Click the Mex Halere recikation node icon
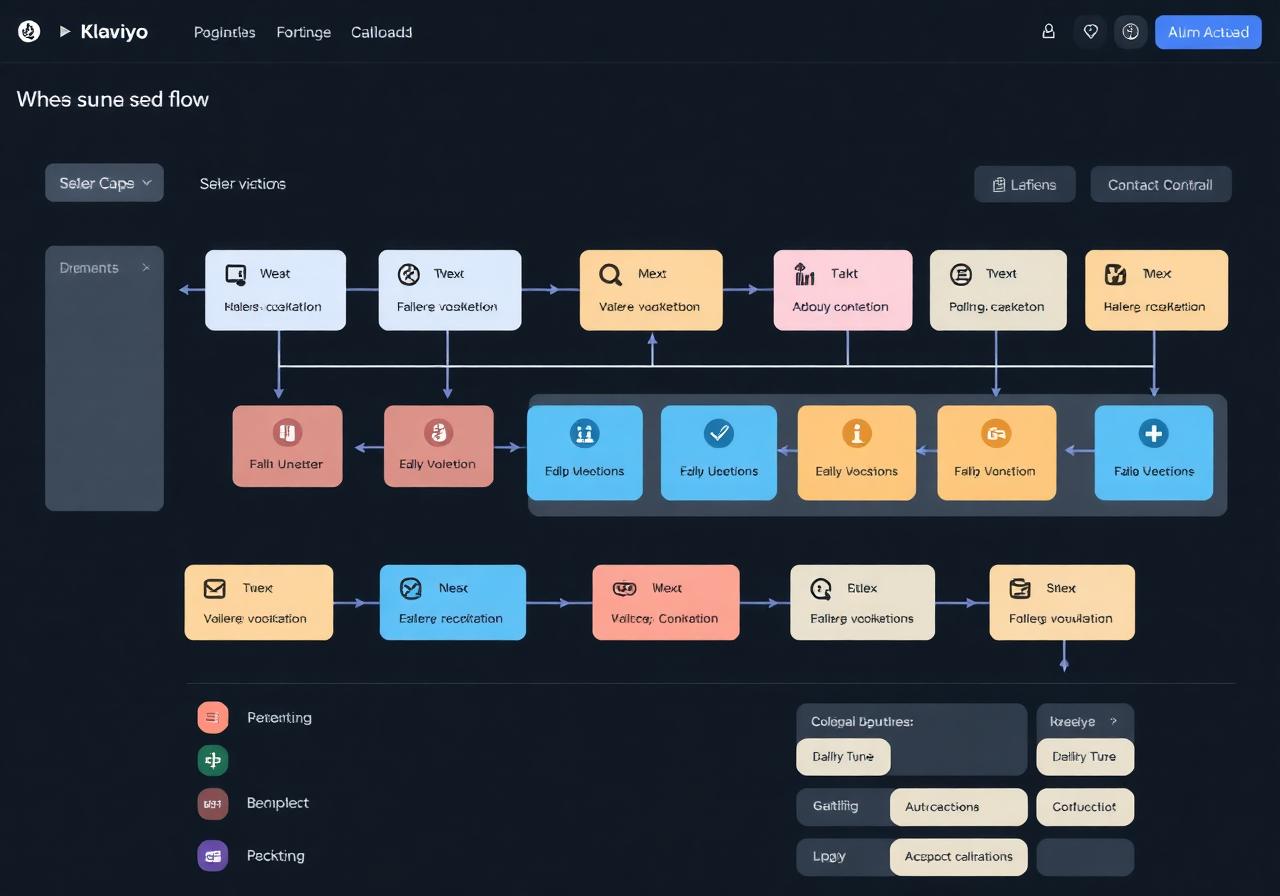Image resolution: width=1280 pixels, height=896 pixels. coord(1115,274)
